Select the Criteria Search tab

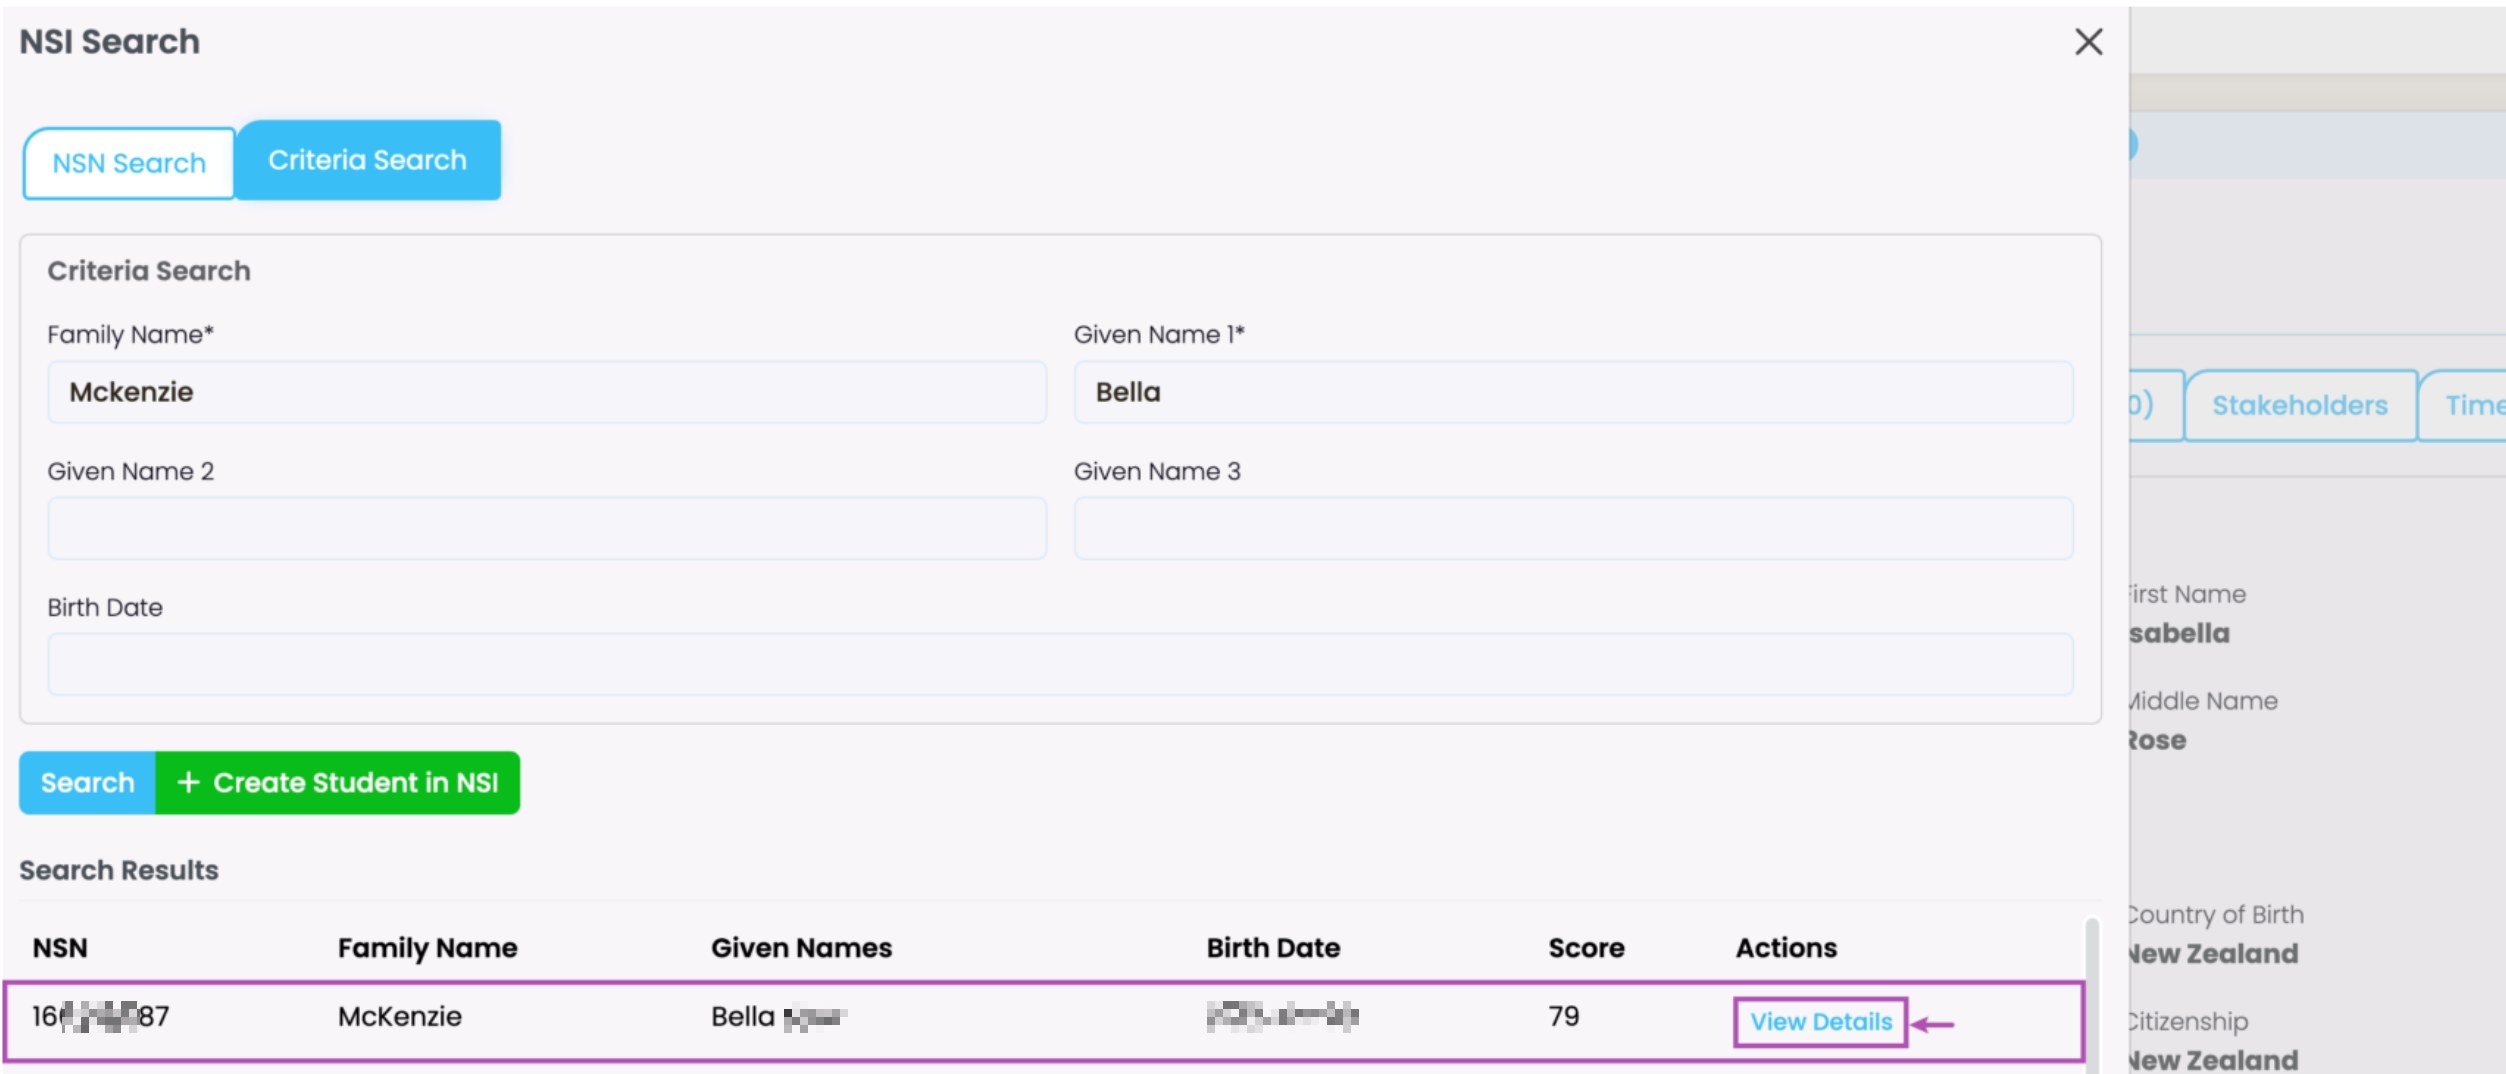367,160
